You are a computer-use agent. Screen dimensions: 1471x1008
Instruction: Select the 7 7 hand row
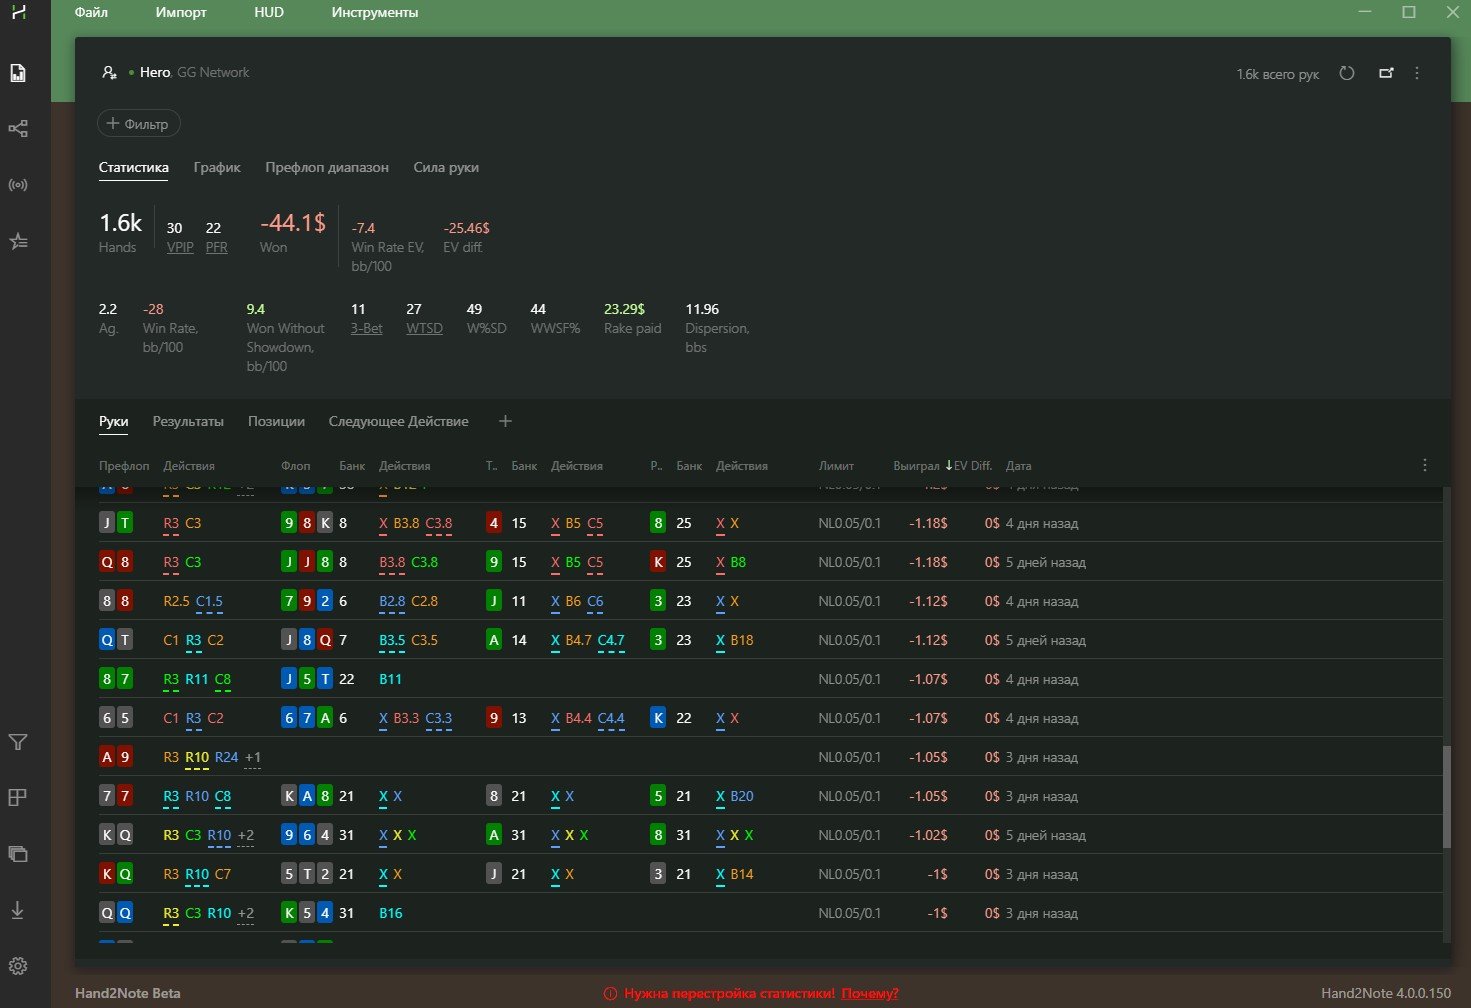[x=770, y=796]
